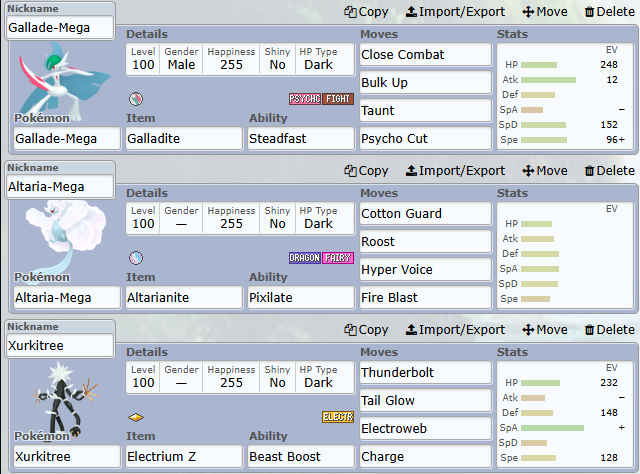Click Gallade-Mega's Atk stat bar

(x=548, y=80)
